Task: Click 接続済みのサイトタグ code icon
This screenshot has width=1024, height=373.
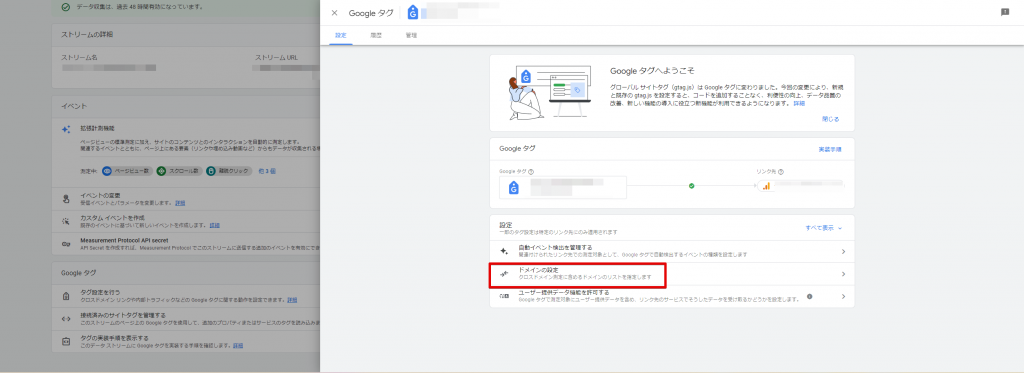Action: pyautogui.click(x=66, y=319)
